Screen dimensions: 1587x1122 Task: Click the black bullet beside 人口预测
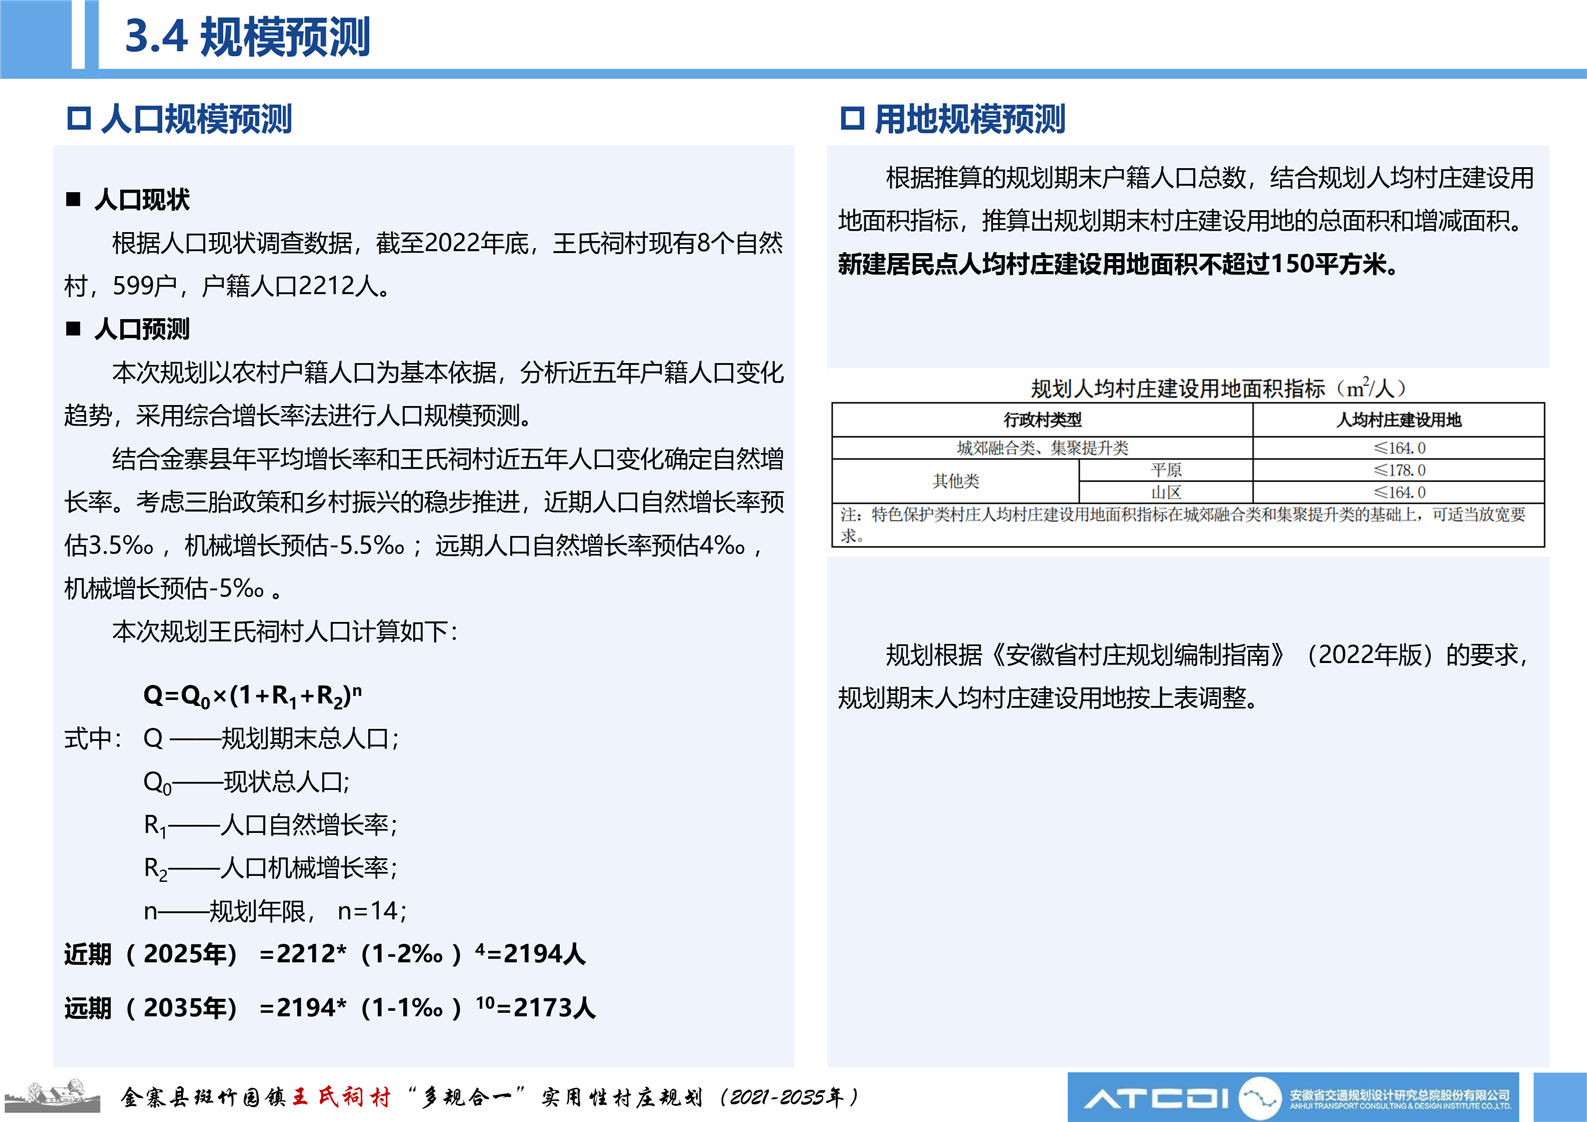point(73,328)
